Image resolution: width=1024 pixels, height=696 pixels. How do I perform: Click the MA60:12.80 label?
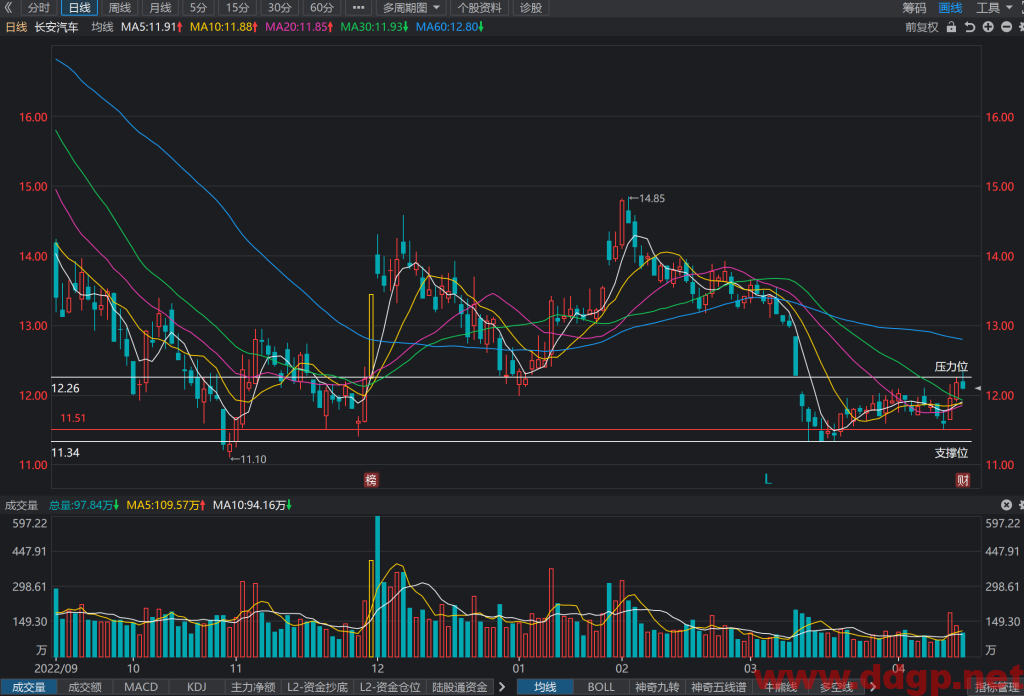(449, 27)
